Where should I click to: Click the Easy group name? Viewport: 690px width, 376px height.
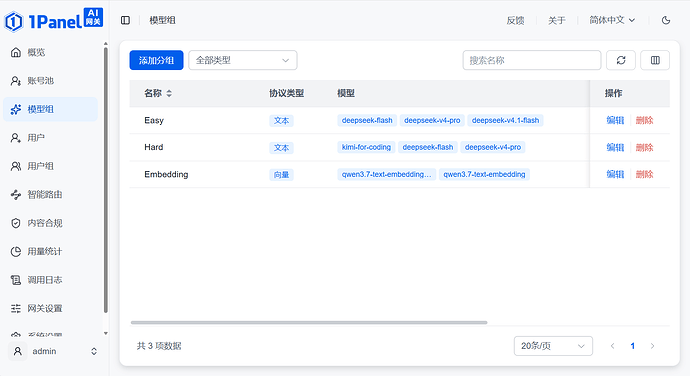pyautogui.click(x=154, y=120)
